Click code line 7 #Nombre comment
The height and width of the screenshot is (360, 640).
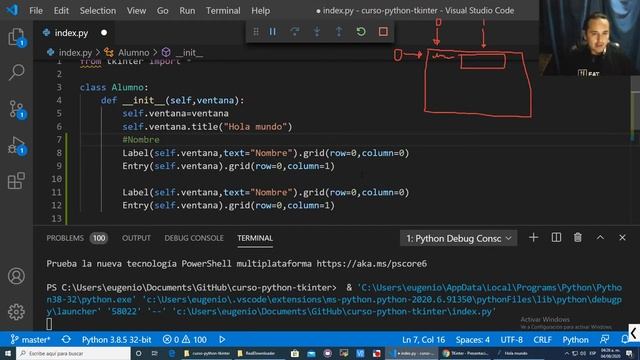[x=141, y=140]
